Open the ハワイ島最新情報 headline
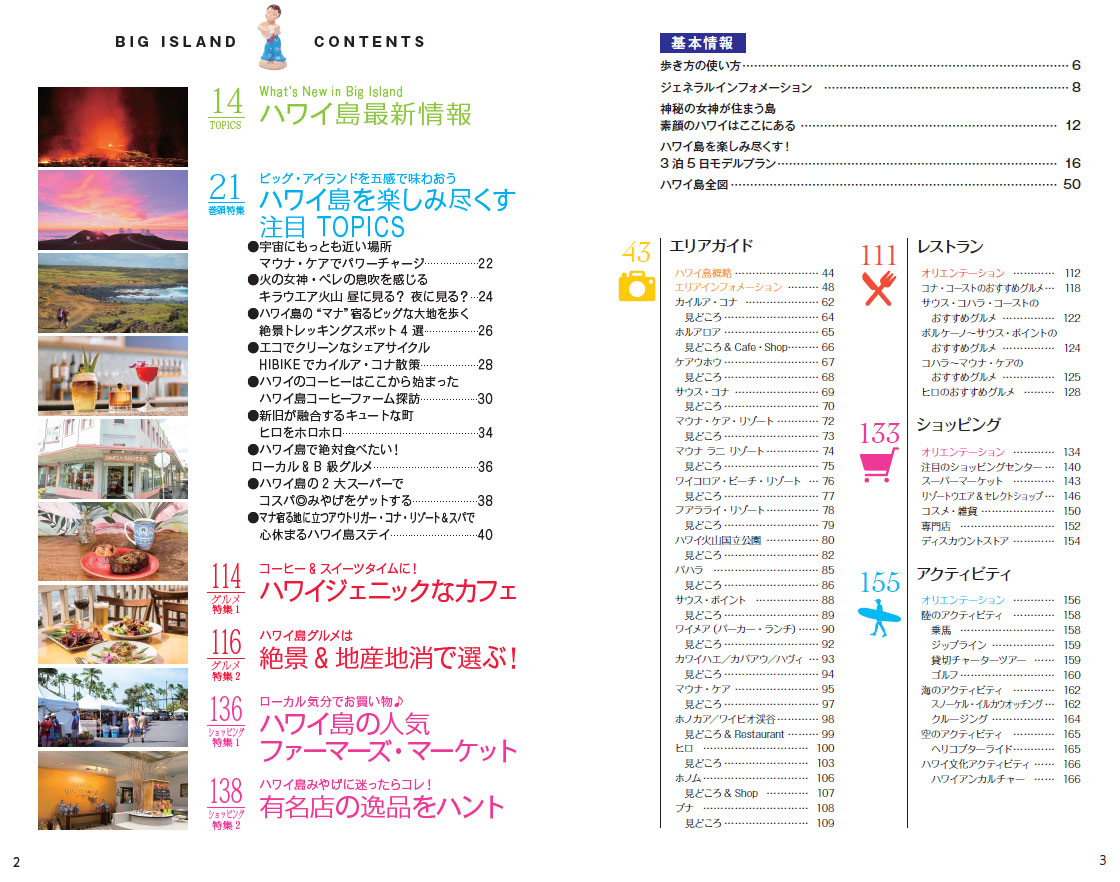 (x=365, y=114)
